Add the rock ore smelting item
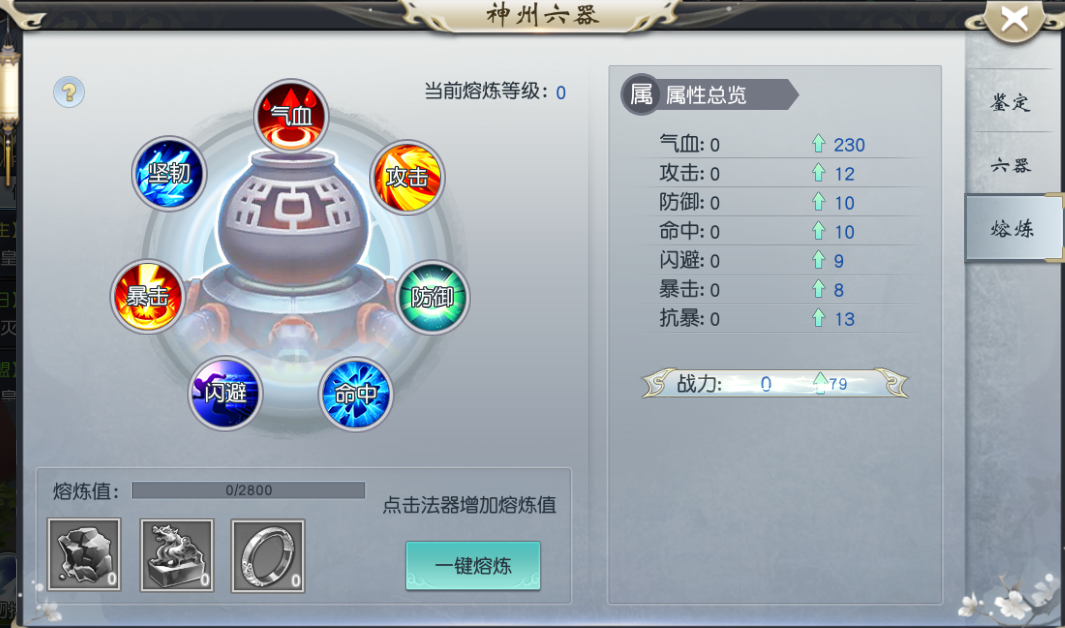This screenshot has height=628, width=1065. [84, 554]
